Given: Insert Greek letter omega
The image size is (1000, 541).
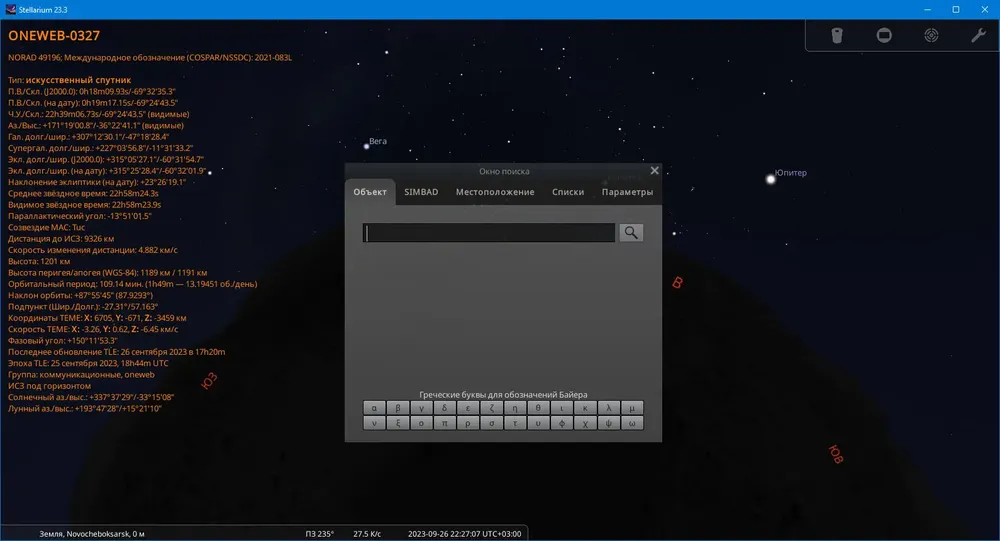Looking at the screenshot, I should click(x=632, y=423).
